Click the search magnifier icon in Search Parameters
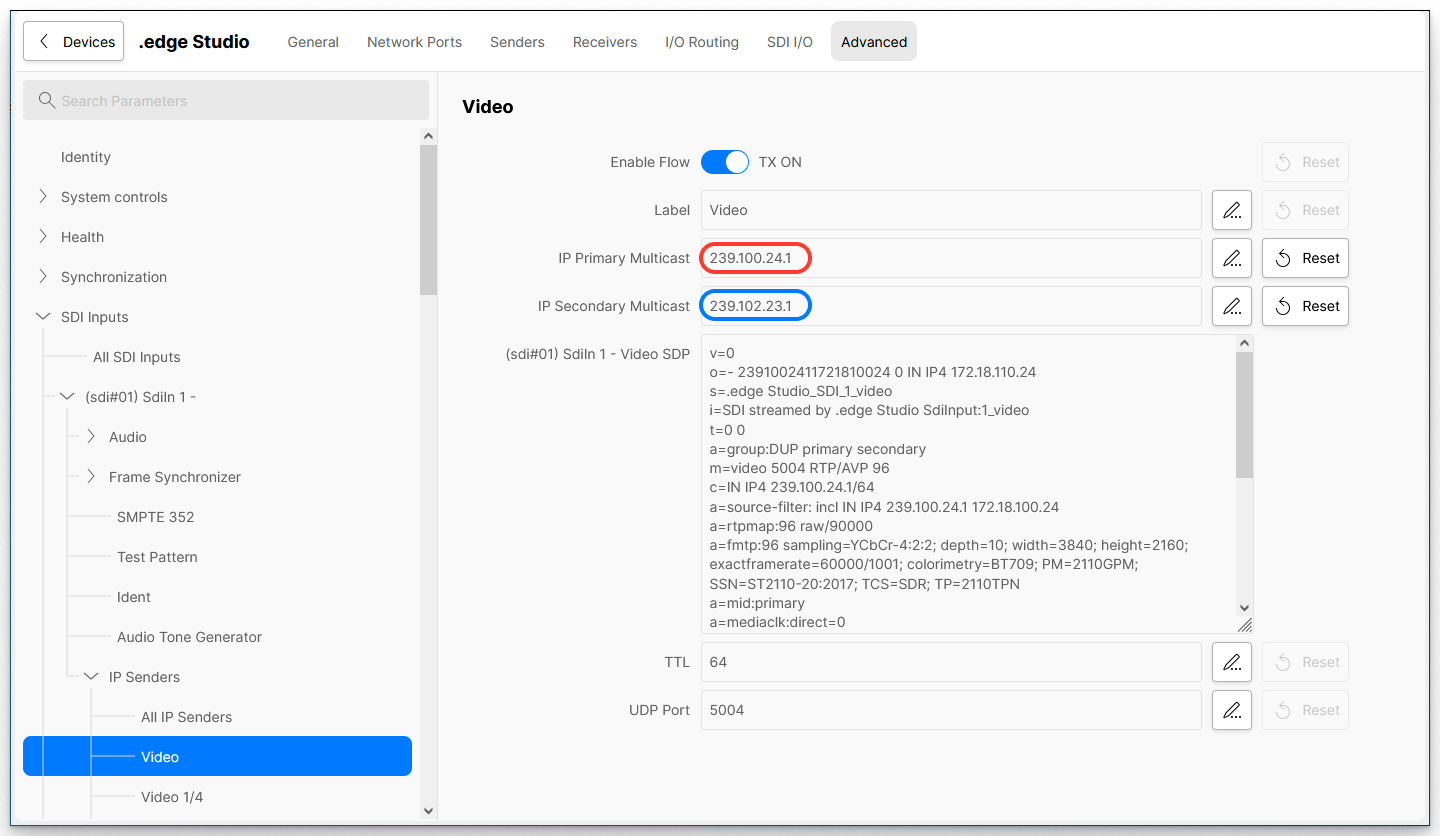1440x836 pixels. point(46,101)
